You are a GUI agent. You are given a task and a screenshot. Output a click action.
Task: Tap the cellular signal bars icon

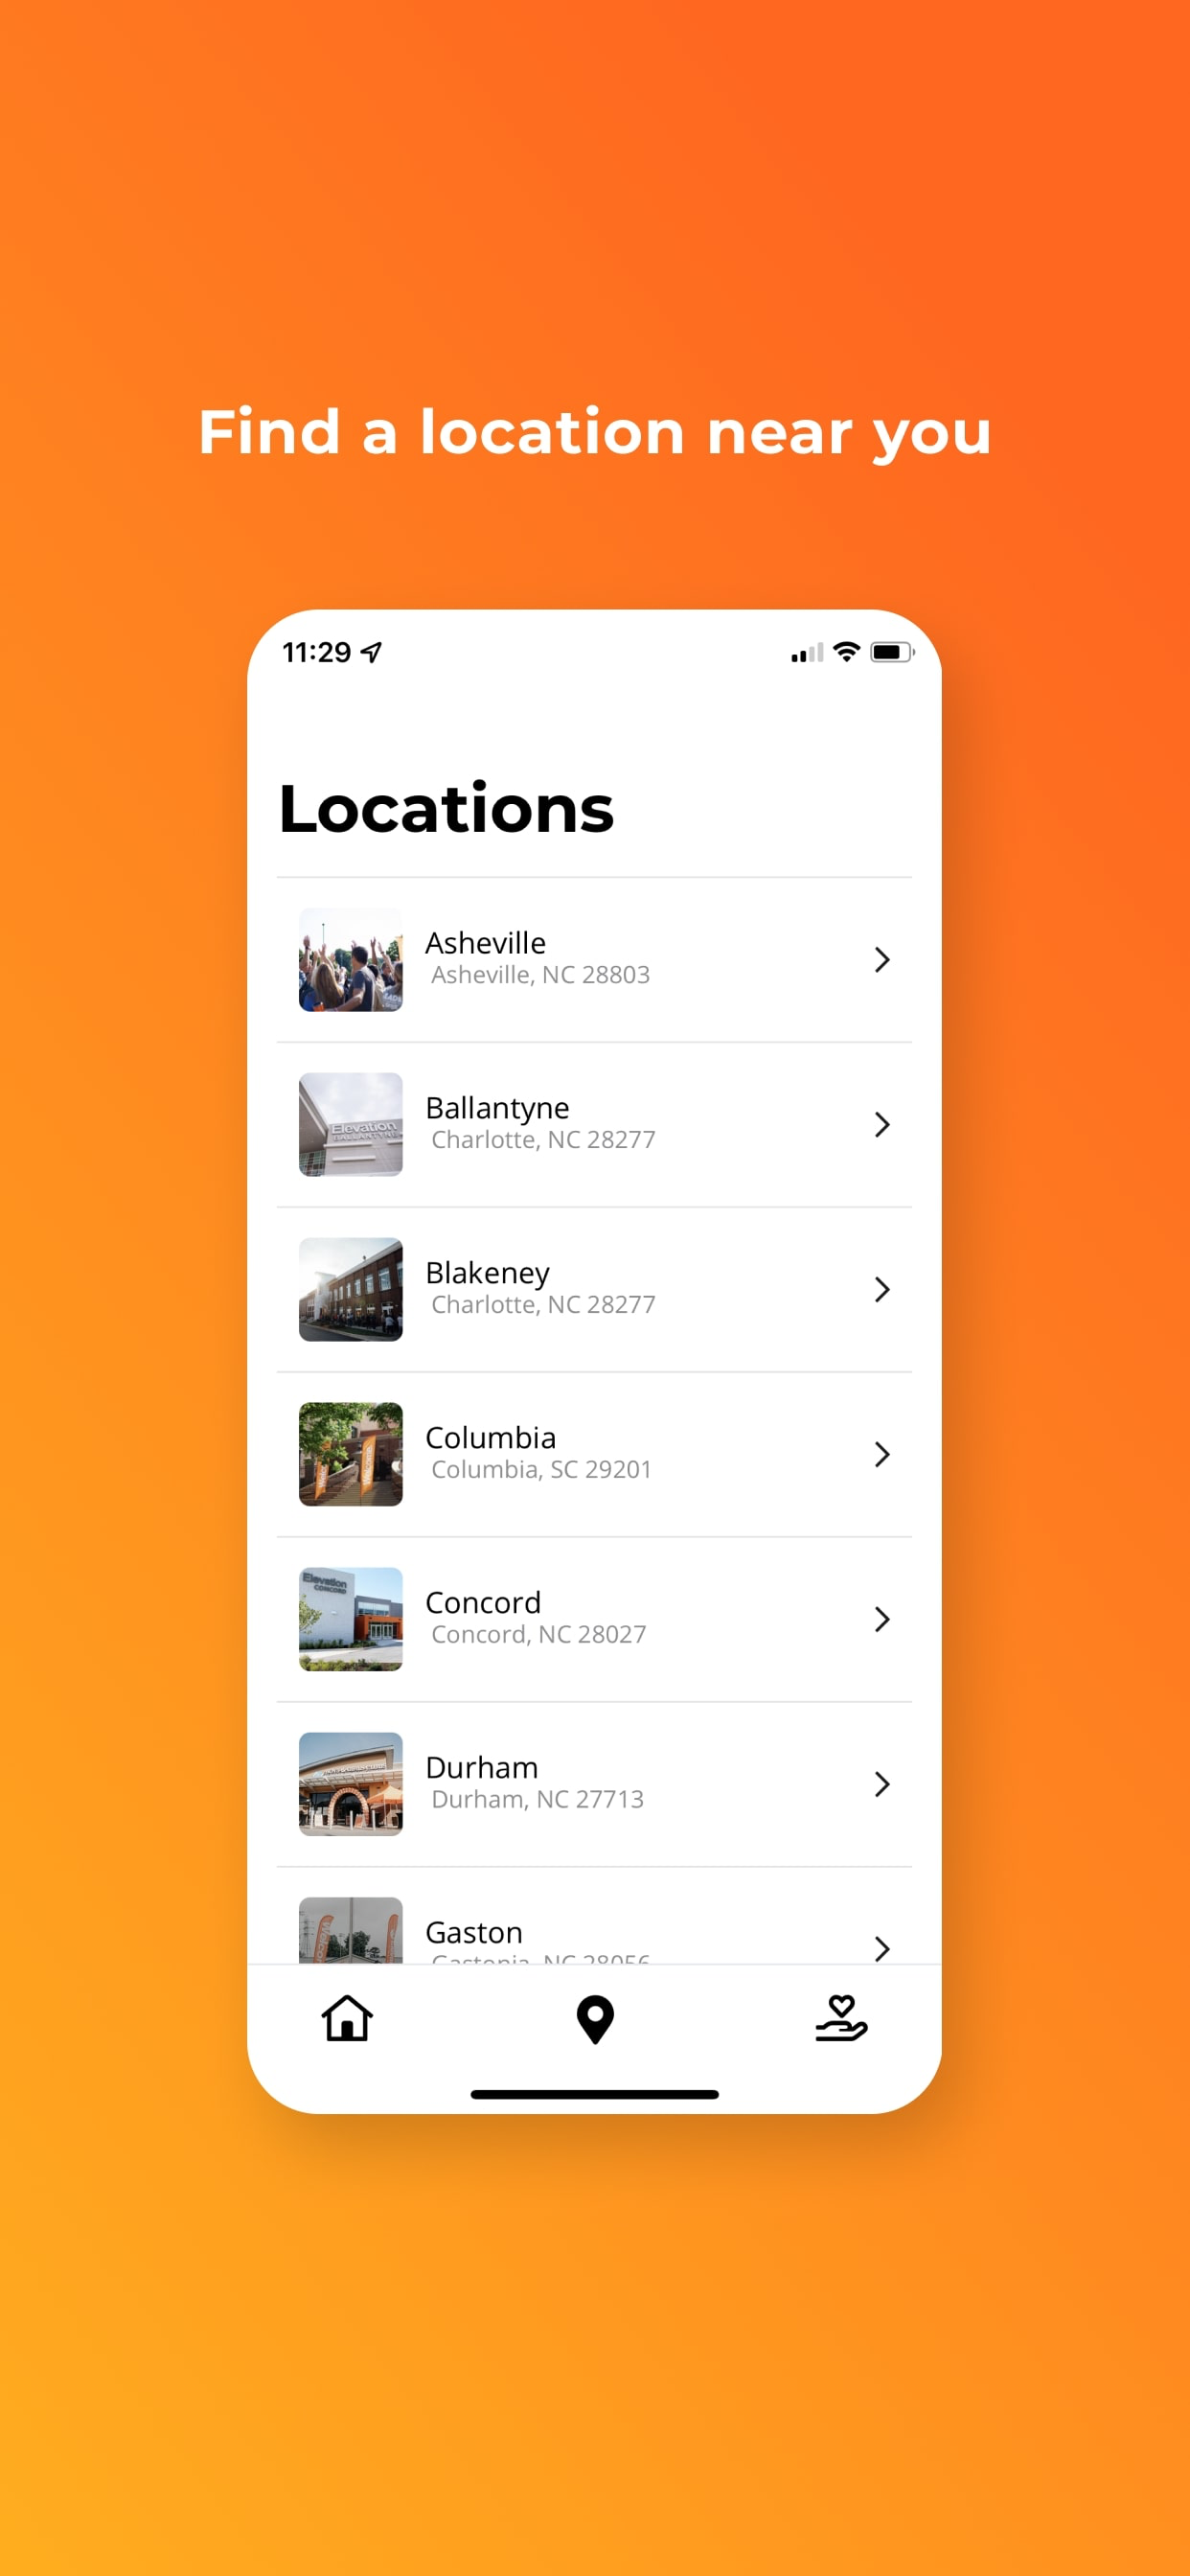tap(807, 653)
